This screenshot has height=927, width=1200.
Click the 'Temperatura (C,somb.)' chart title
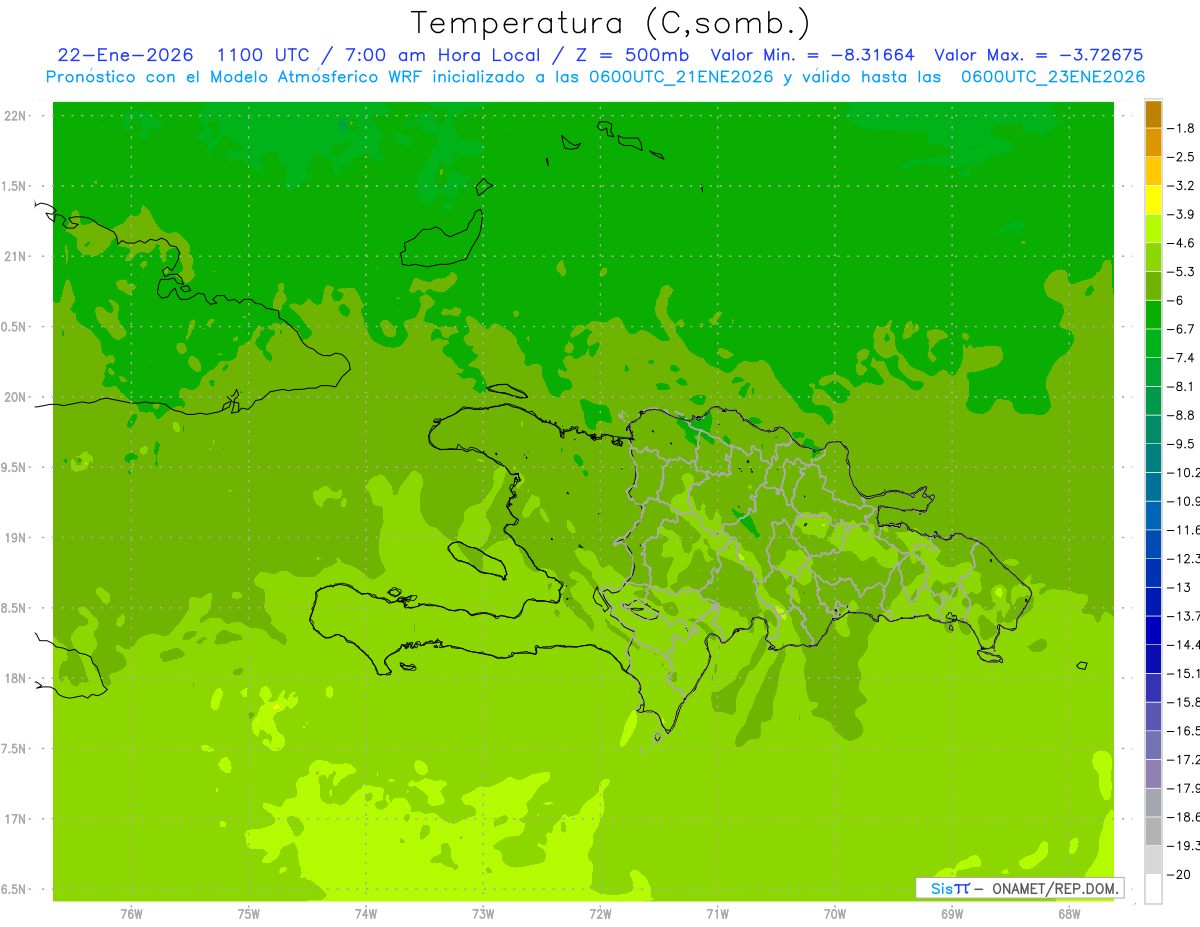tap(611, 22)
